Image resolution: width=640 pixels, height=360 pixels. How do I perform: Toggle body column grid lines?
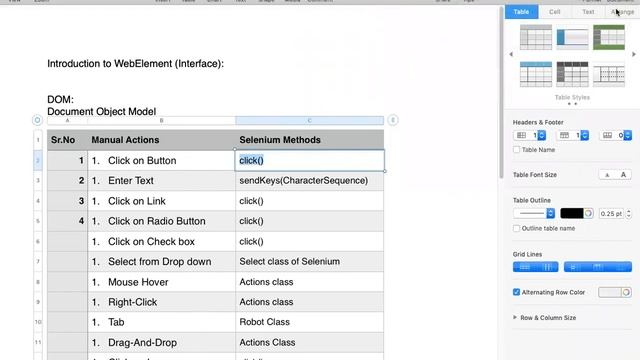(x=547, y=267)
